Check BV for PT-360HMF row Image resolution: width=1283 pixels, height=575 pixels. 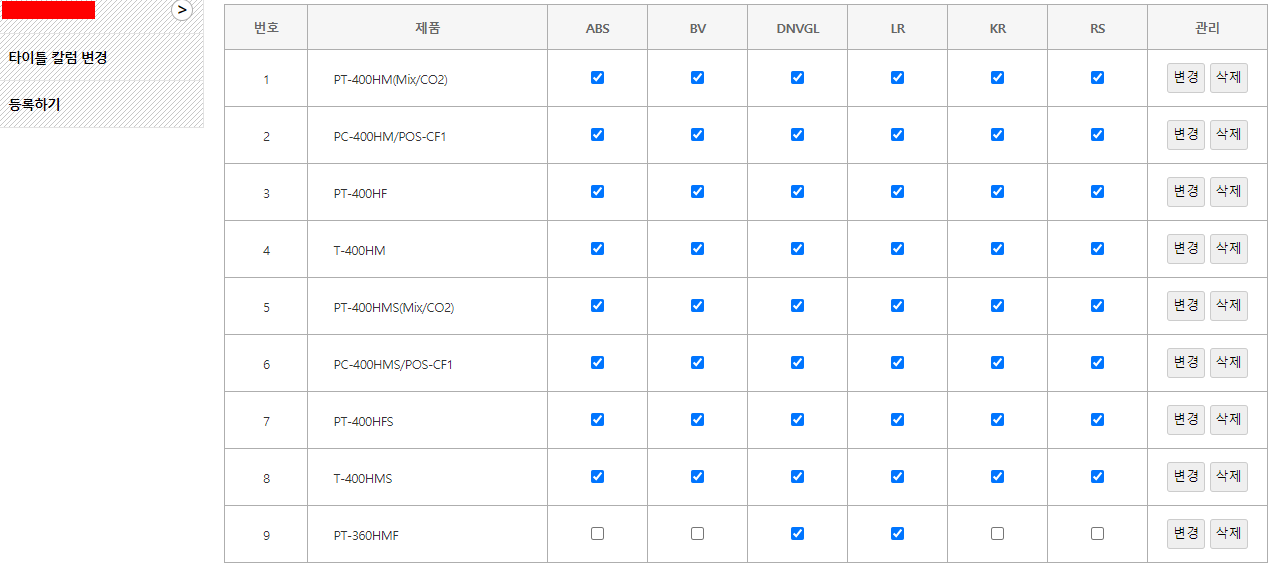(x=697, y=533)
